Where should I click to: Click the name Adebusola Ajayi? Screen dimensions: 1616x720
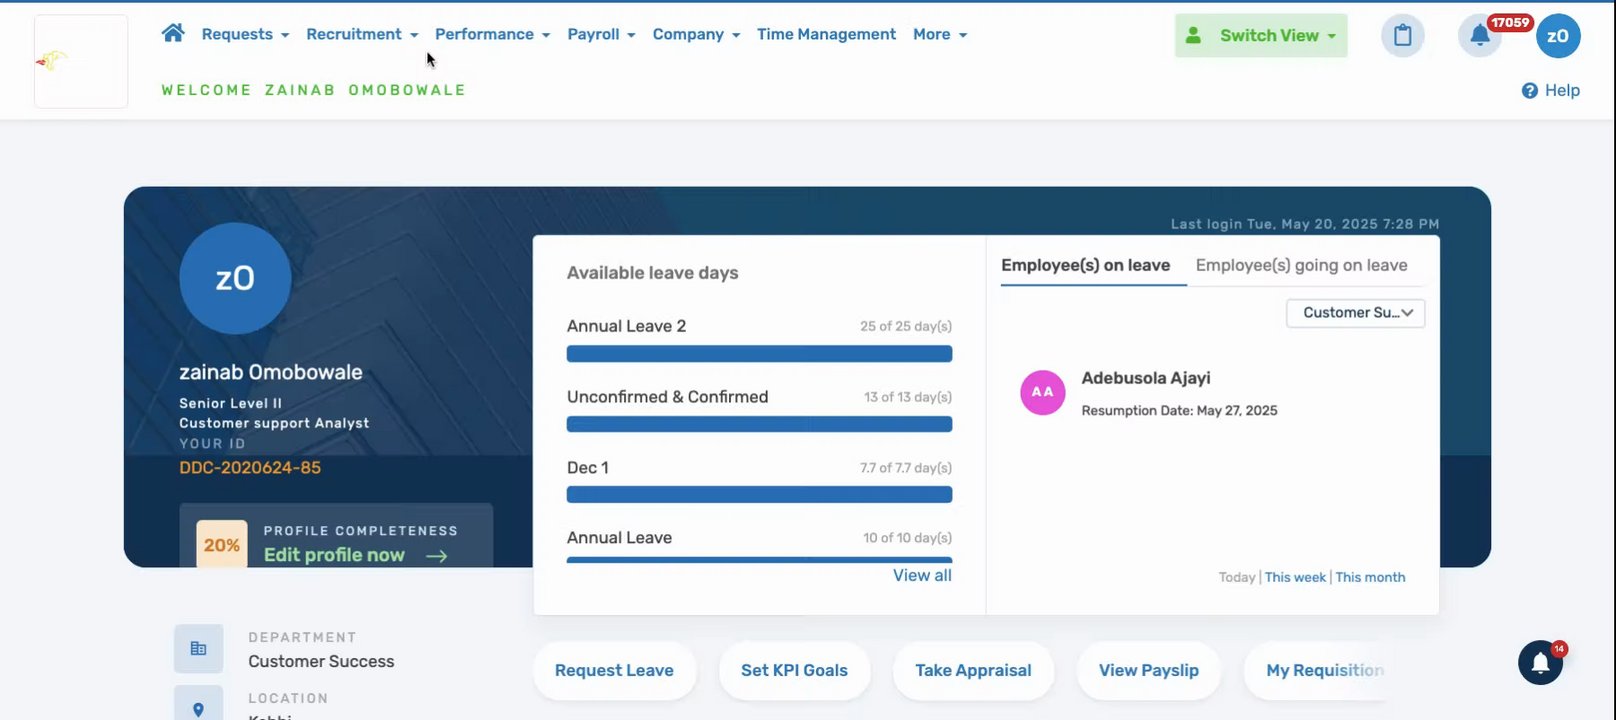click(1146, 378)
